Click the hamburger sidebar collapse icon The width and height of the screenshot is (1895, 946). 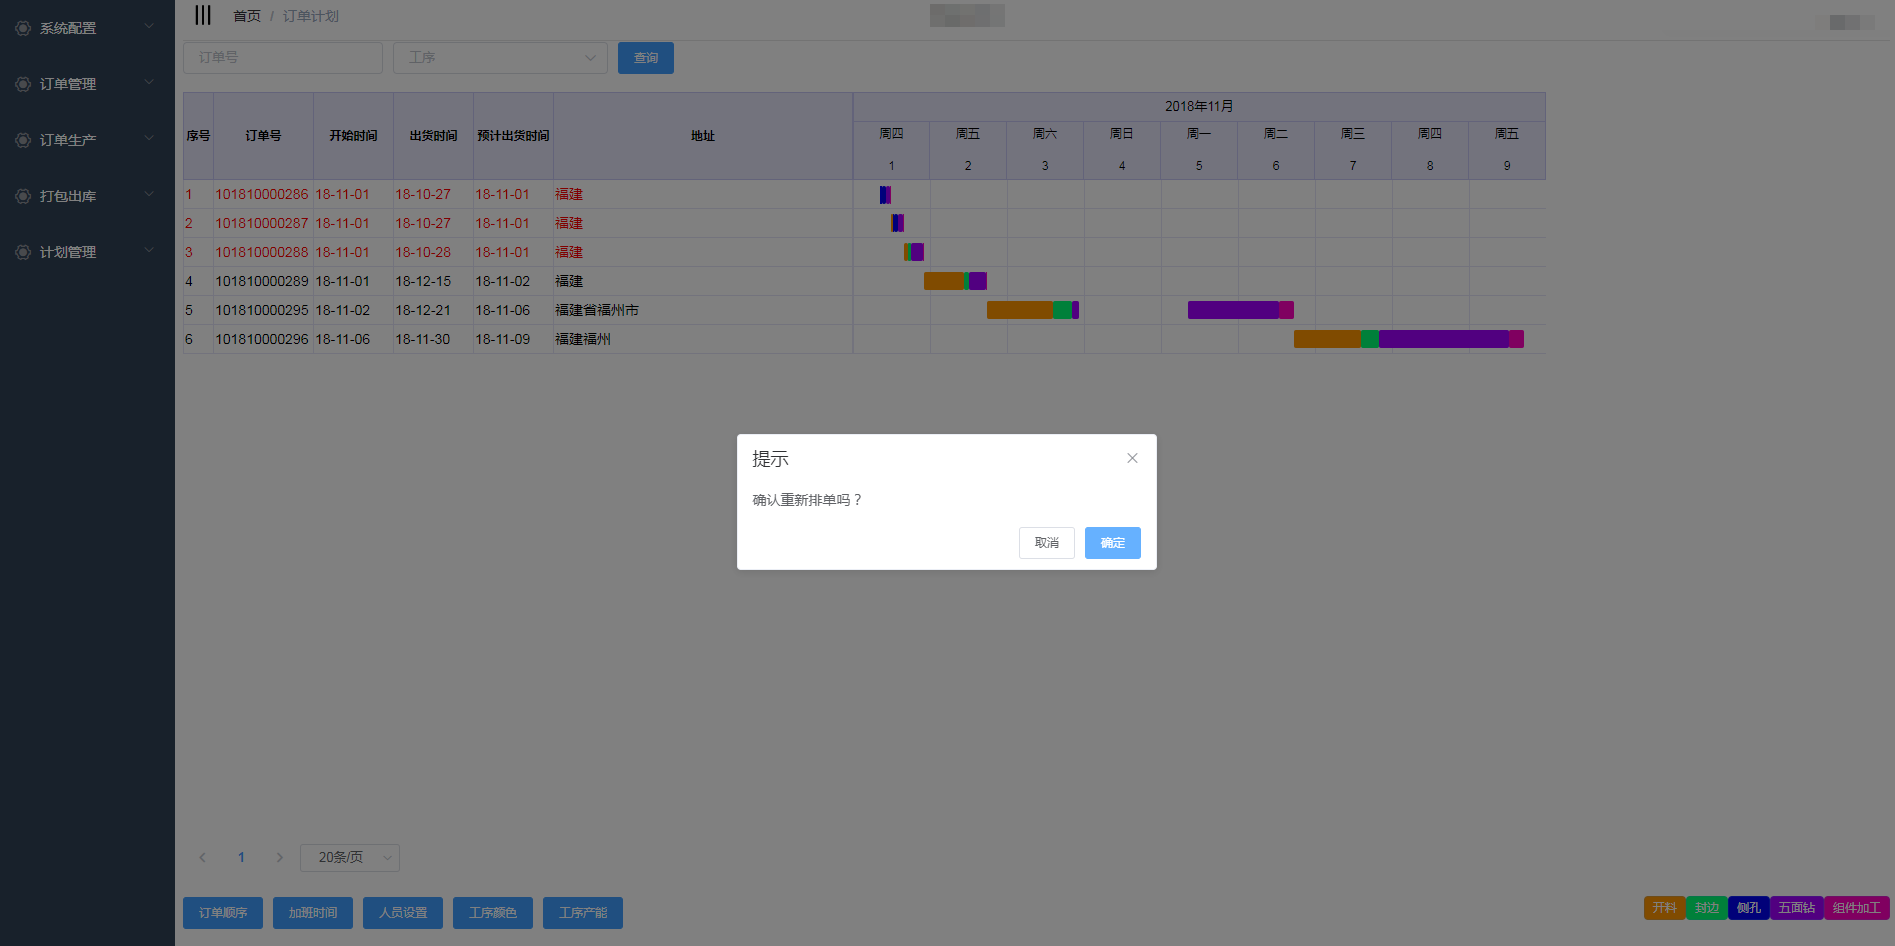(x=203, y=15)
